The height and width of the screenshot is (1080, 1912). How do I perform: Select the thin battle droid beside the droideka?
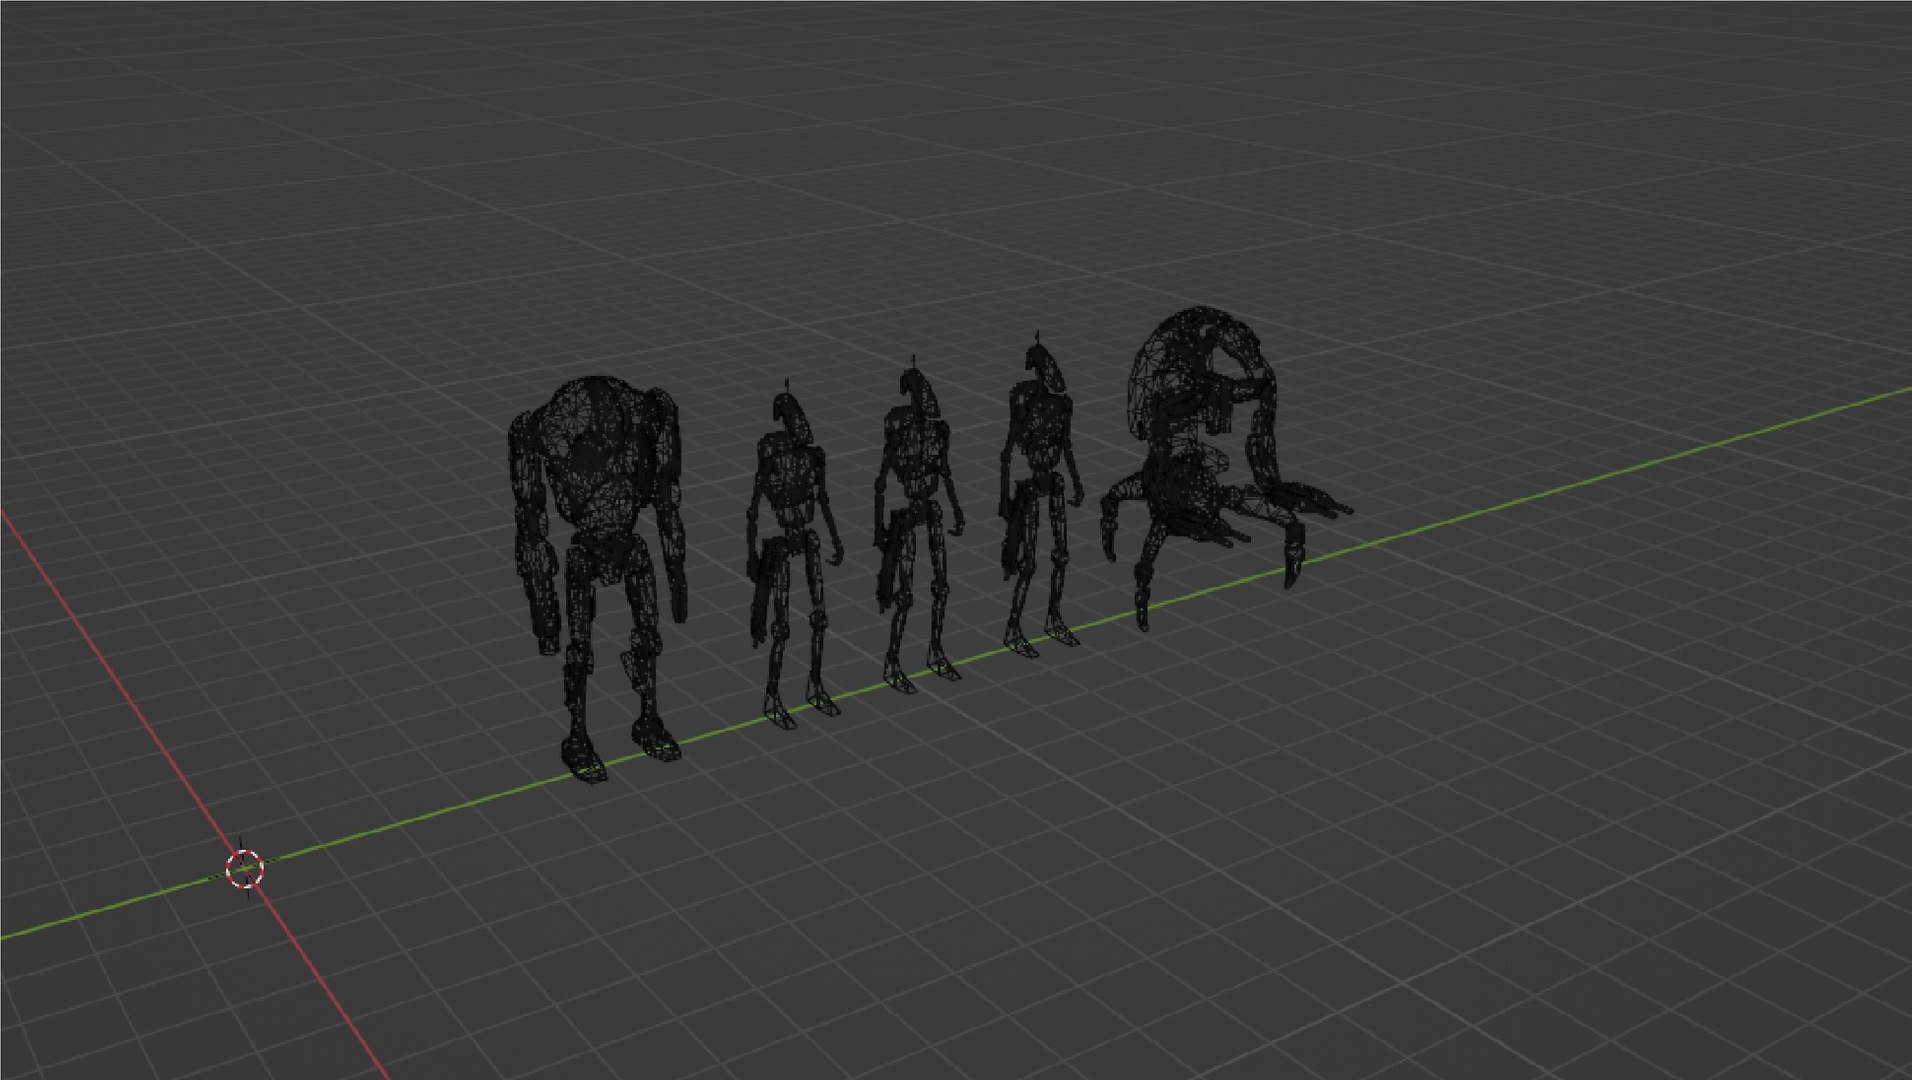click(x=1040, y=495)
